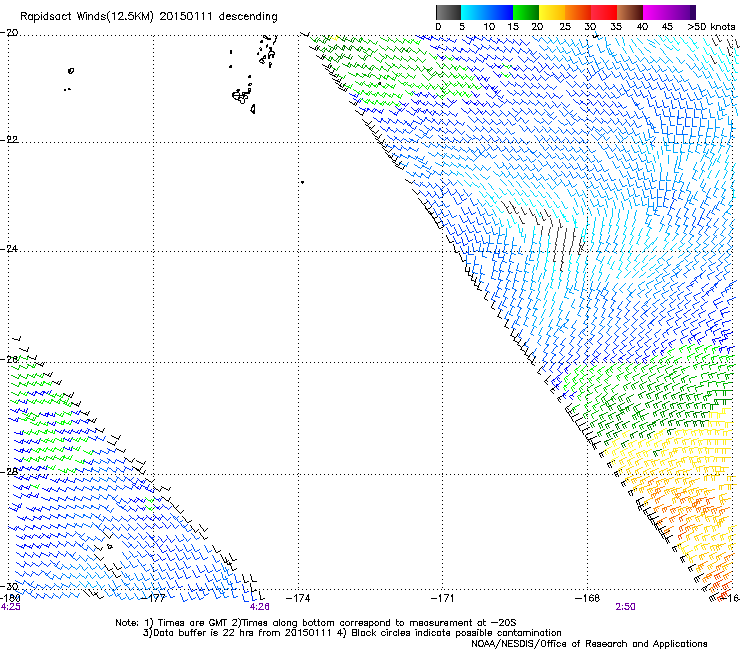Click the blue 10–15 knots legend segment
The image size is (740, 650).
click(500, 12)
